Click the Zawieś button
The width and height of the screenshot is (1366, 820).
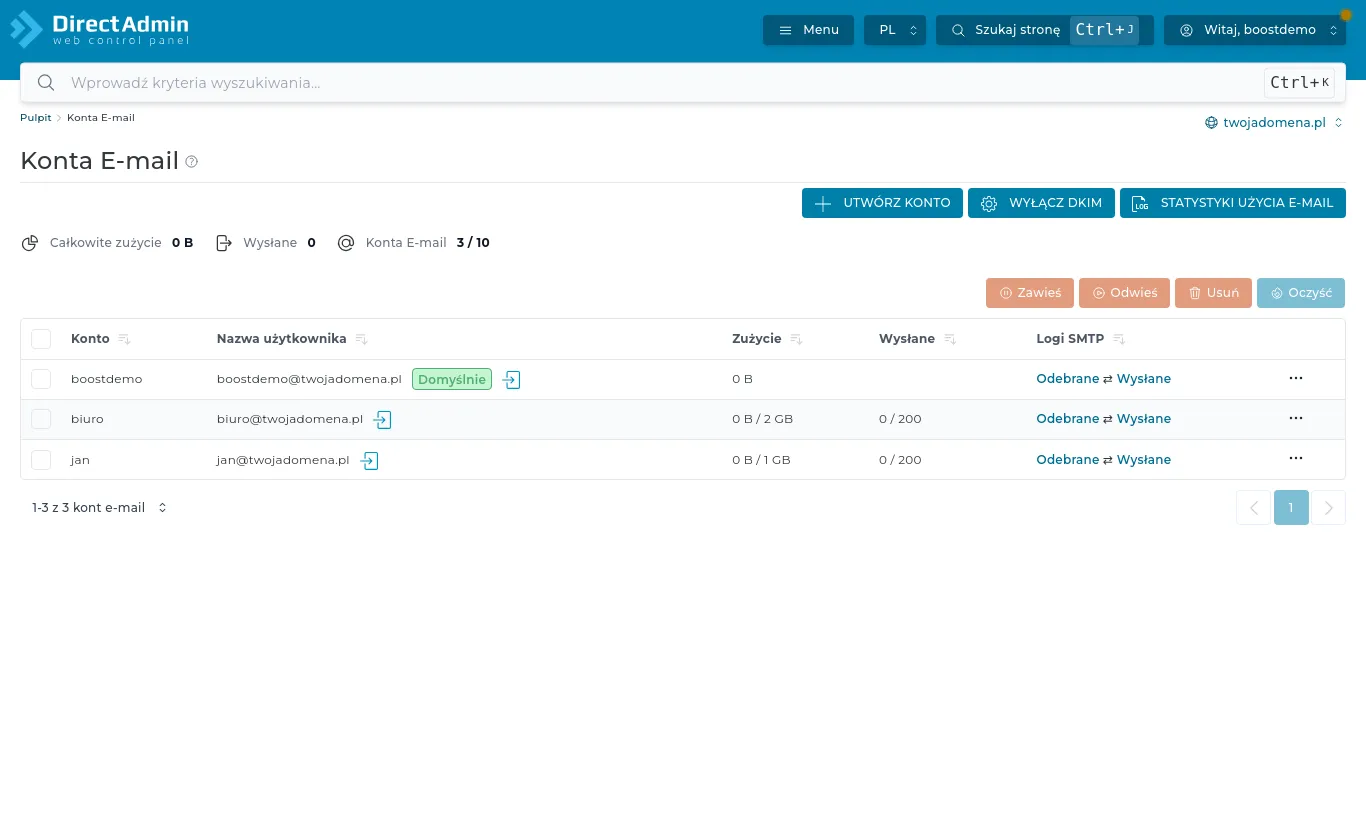point(1030,293)
